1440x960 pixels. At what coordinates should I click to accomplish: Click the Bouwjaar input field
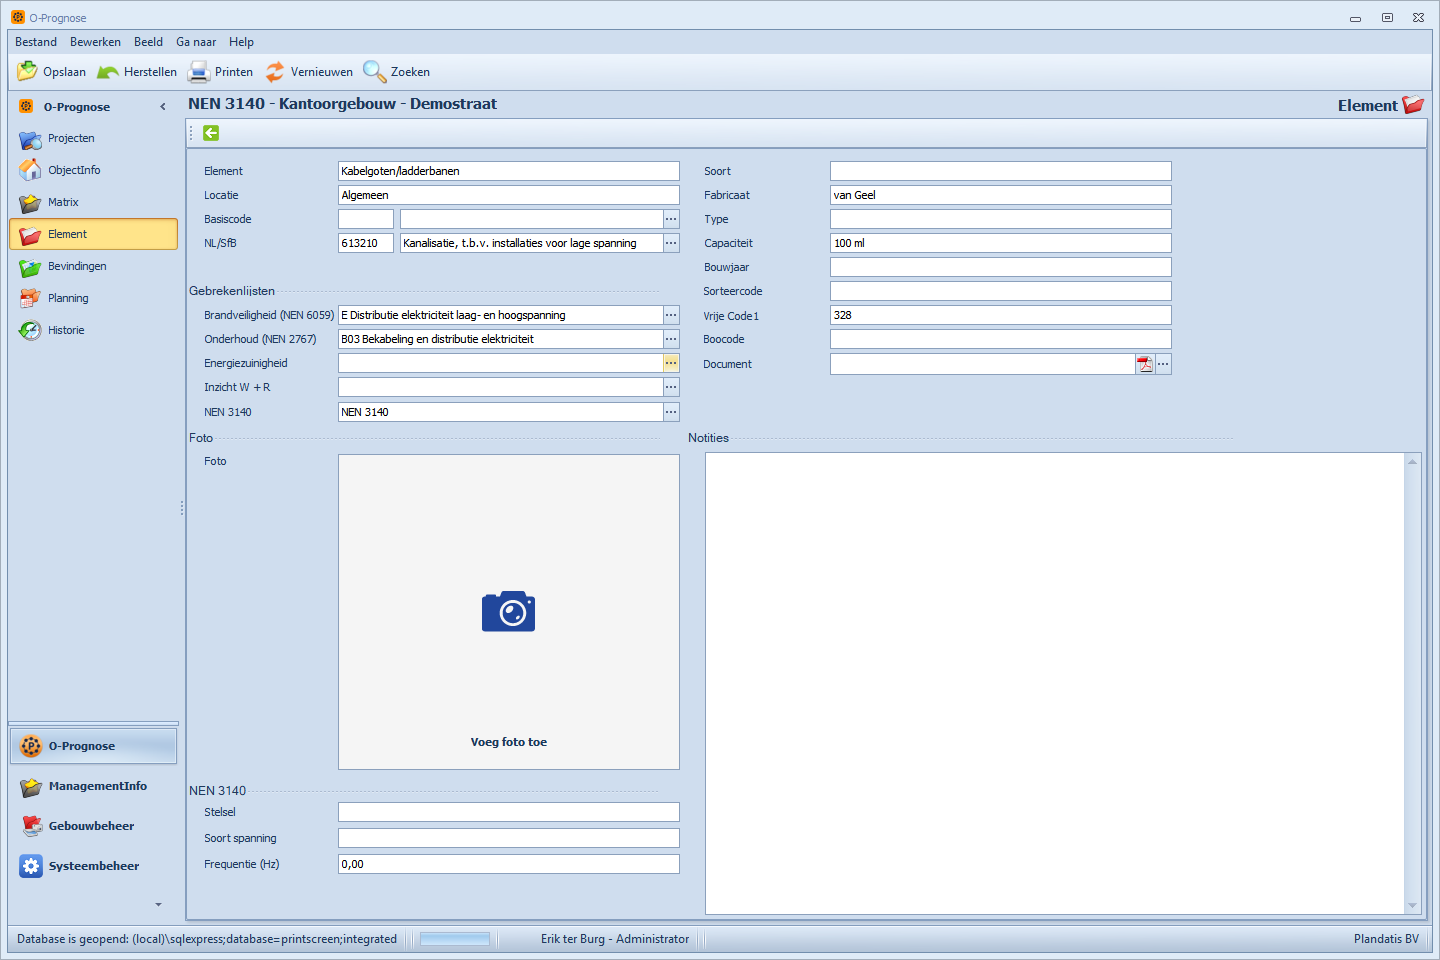(x=1000, y=267)
